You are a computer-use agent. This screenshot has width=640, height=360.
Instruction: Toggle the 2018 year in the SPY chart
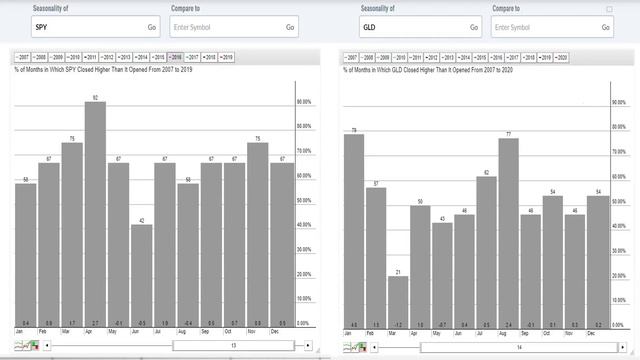209,58
